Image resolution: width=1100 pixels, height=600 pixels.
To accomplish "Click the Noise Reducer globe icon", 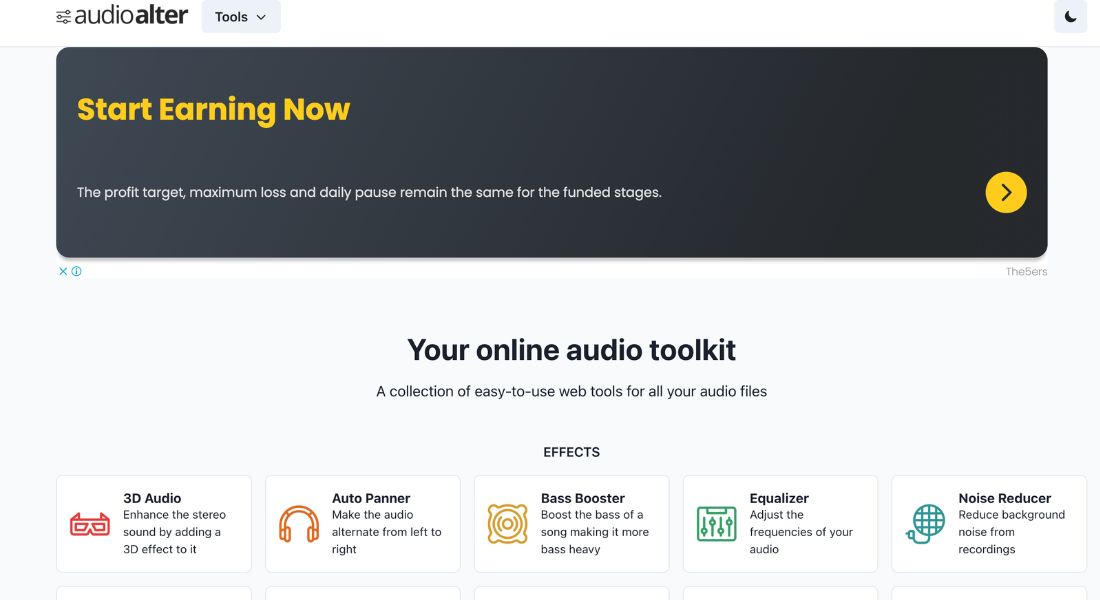I will point(925,523).
